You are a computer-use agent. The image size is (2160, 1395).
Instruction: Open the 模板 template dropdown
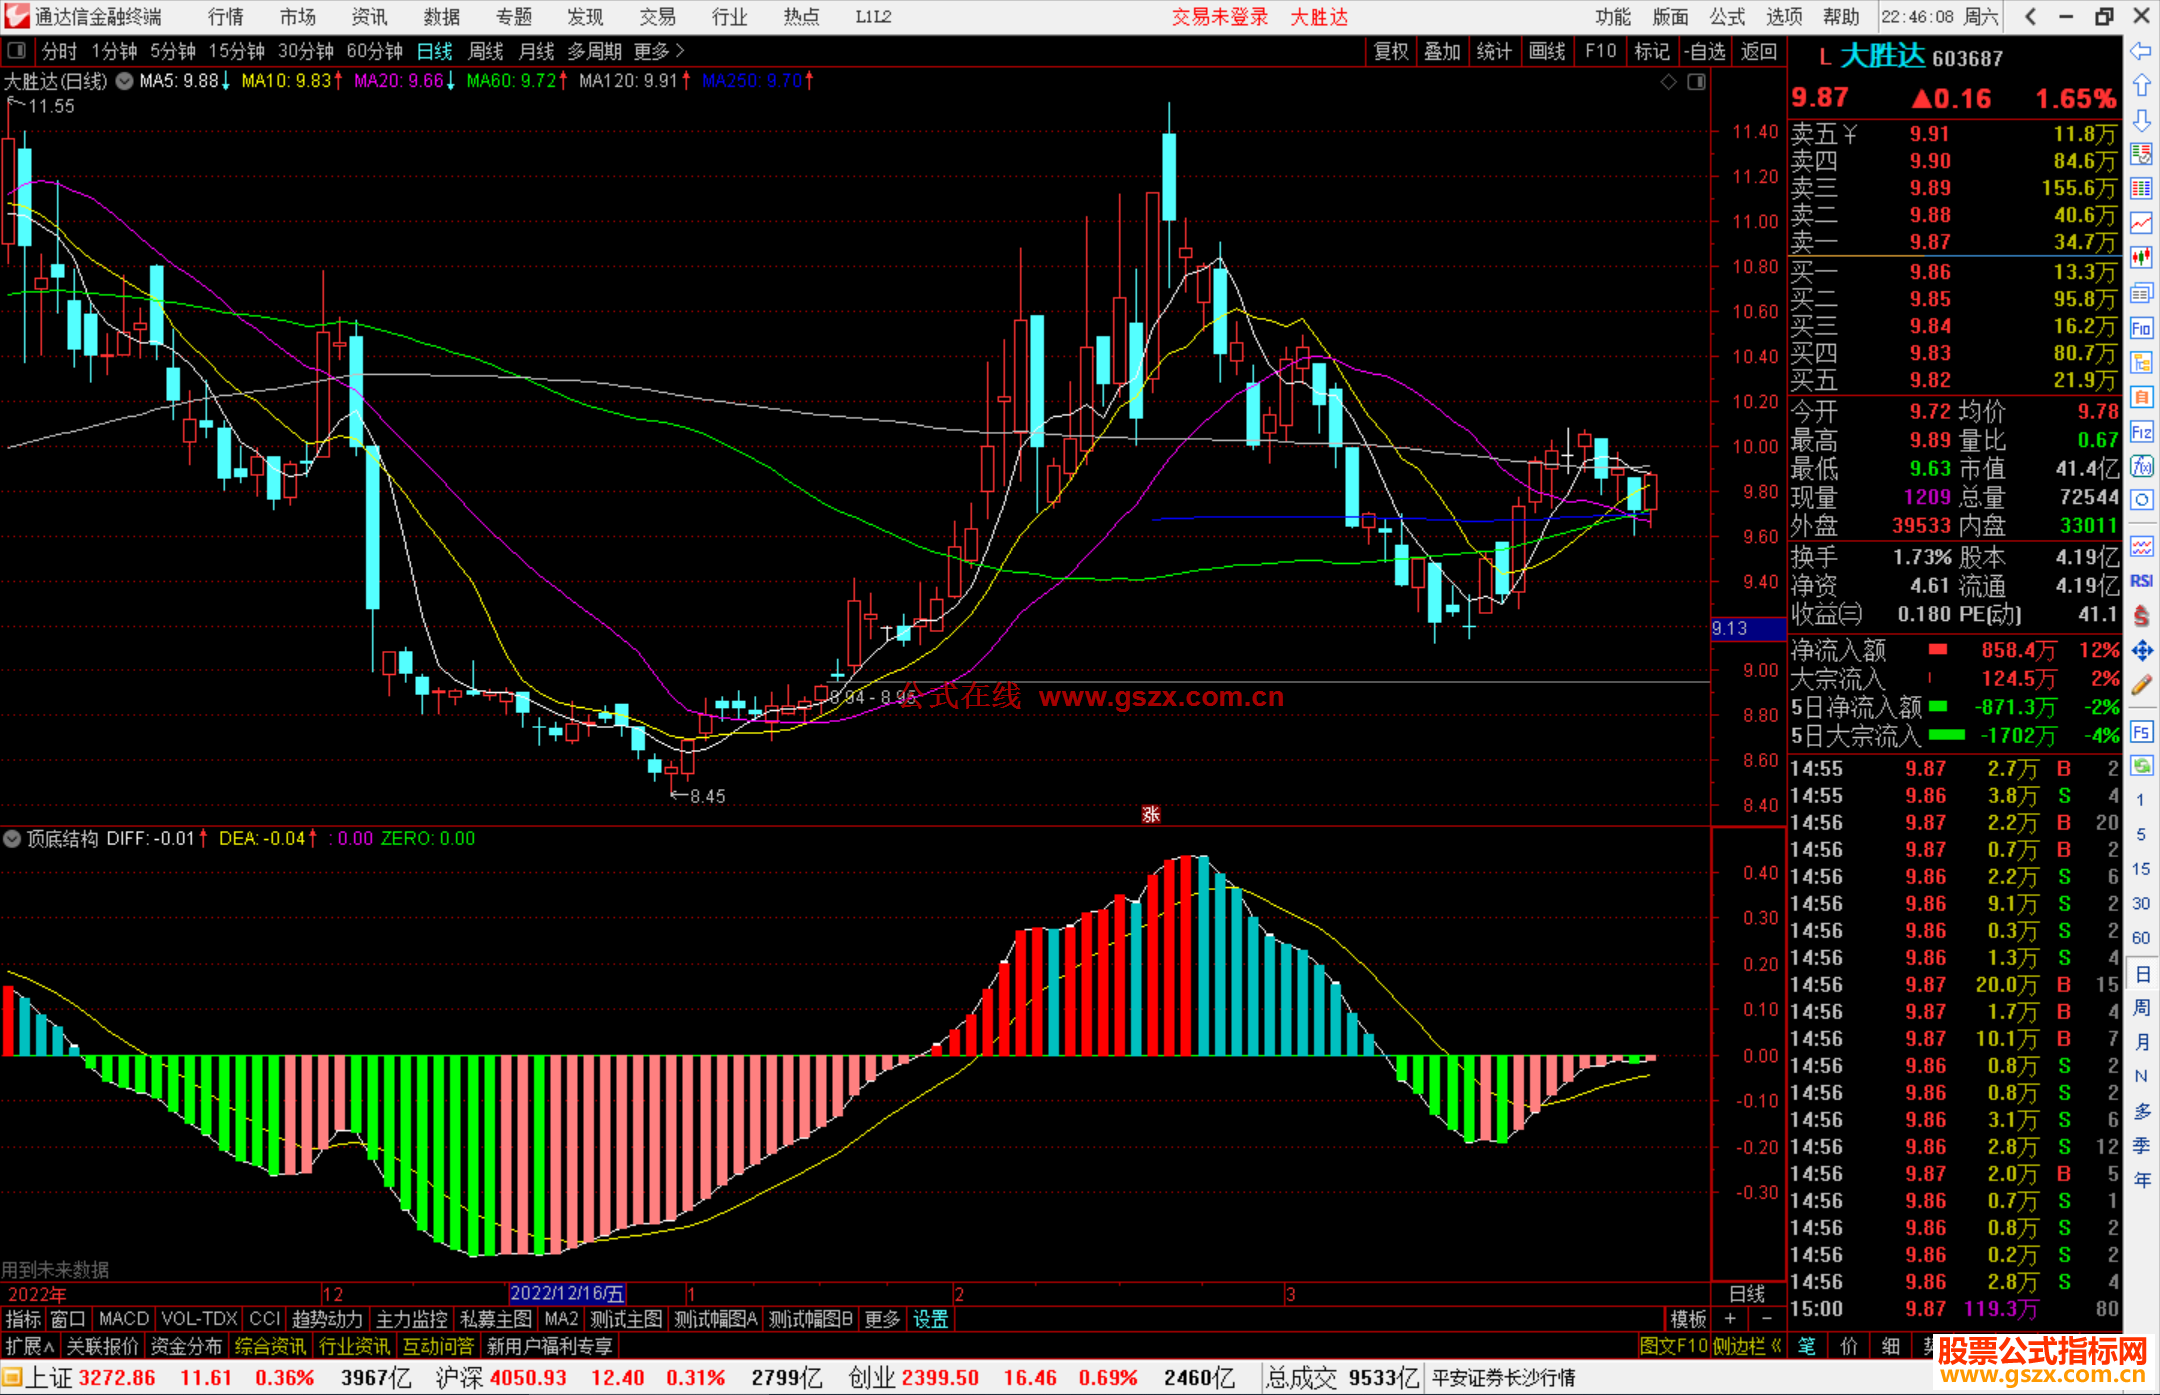[1688, 1319]
